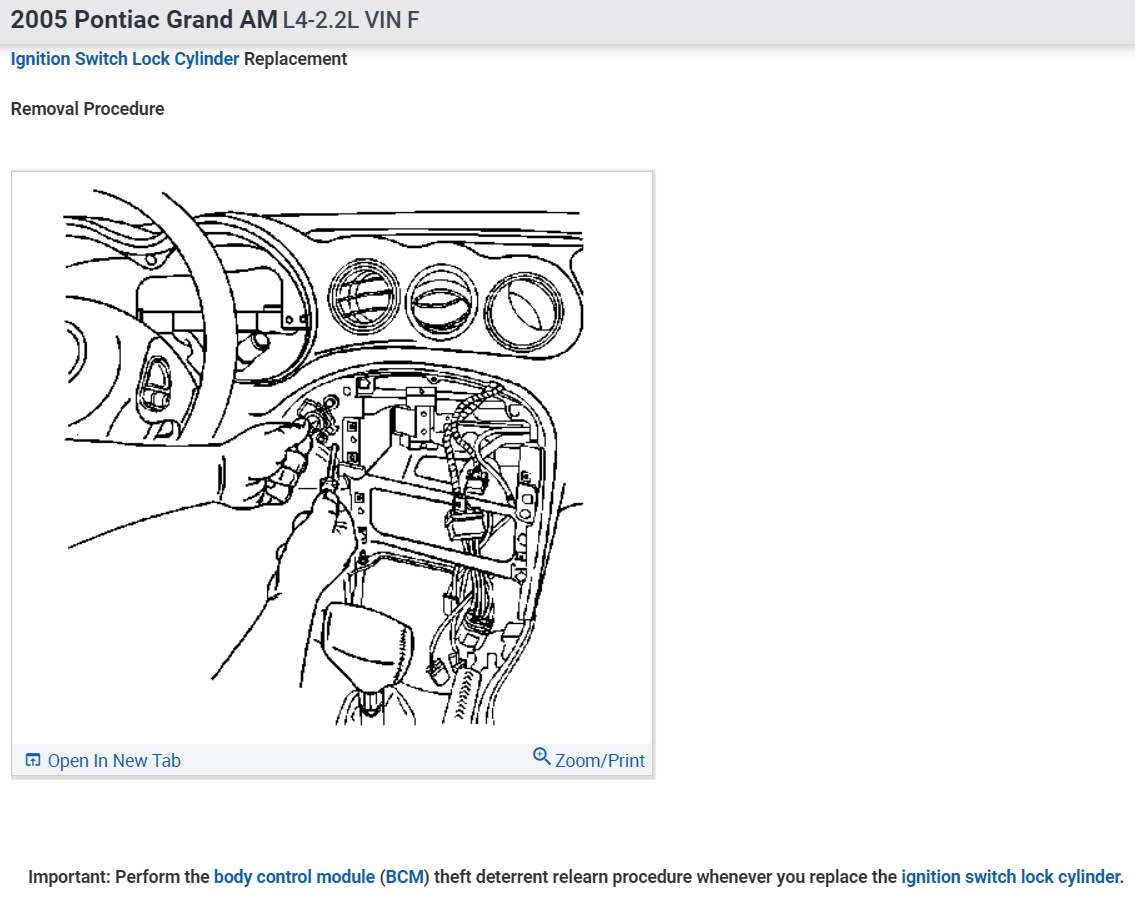Select the Zoom/Print magnifier control

coord(543,759)
